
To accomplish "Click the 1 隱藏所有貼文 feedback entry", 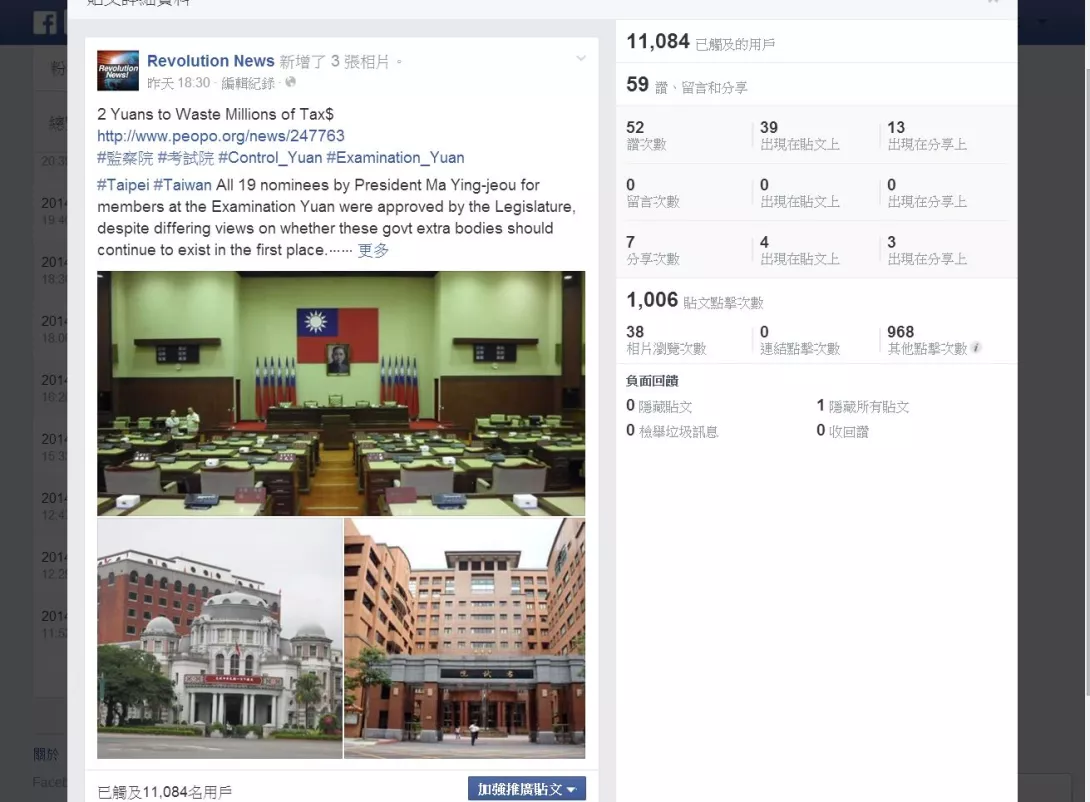I will [x=863, y=406].
